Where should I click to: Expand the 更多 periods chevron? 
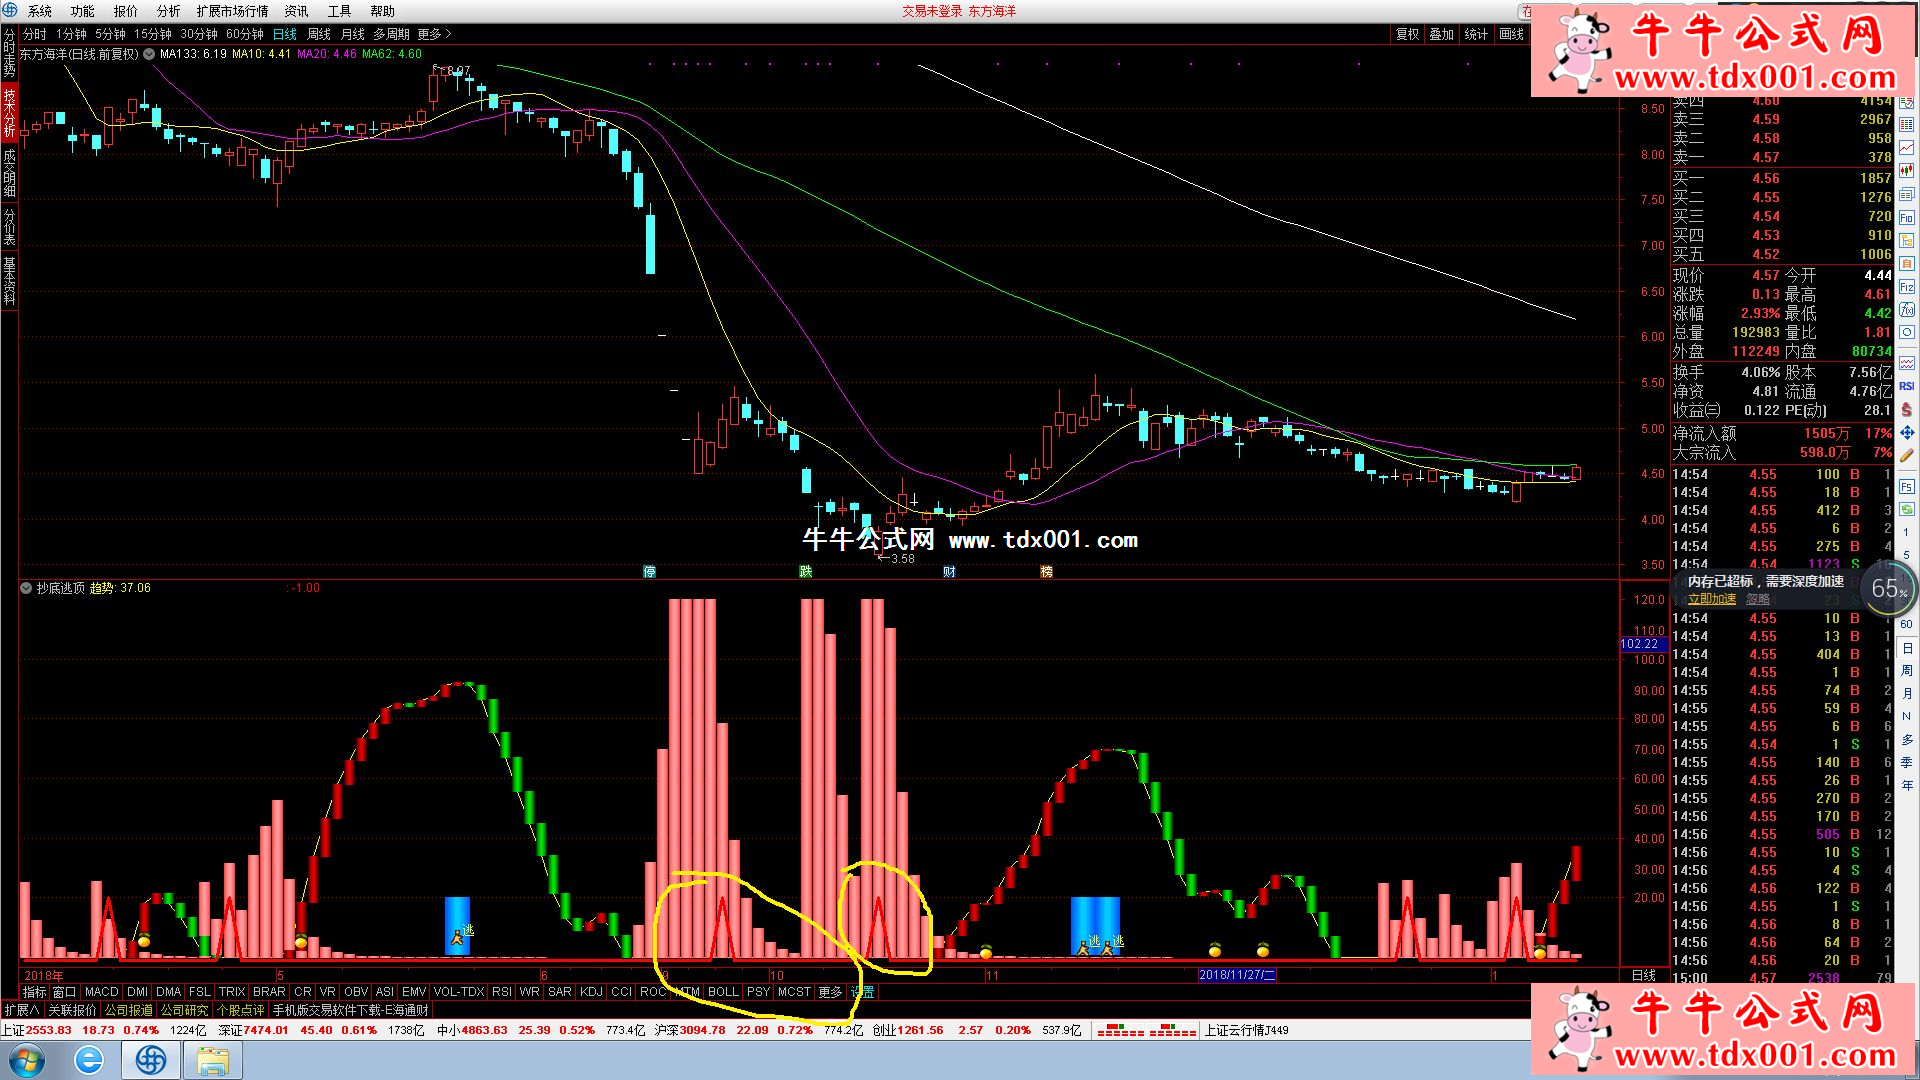click(448, 34)
